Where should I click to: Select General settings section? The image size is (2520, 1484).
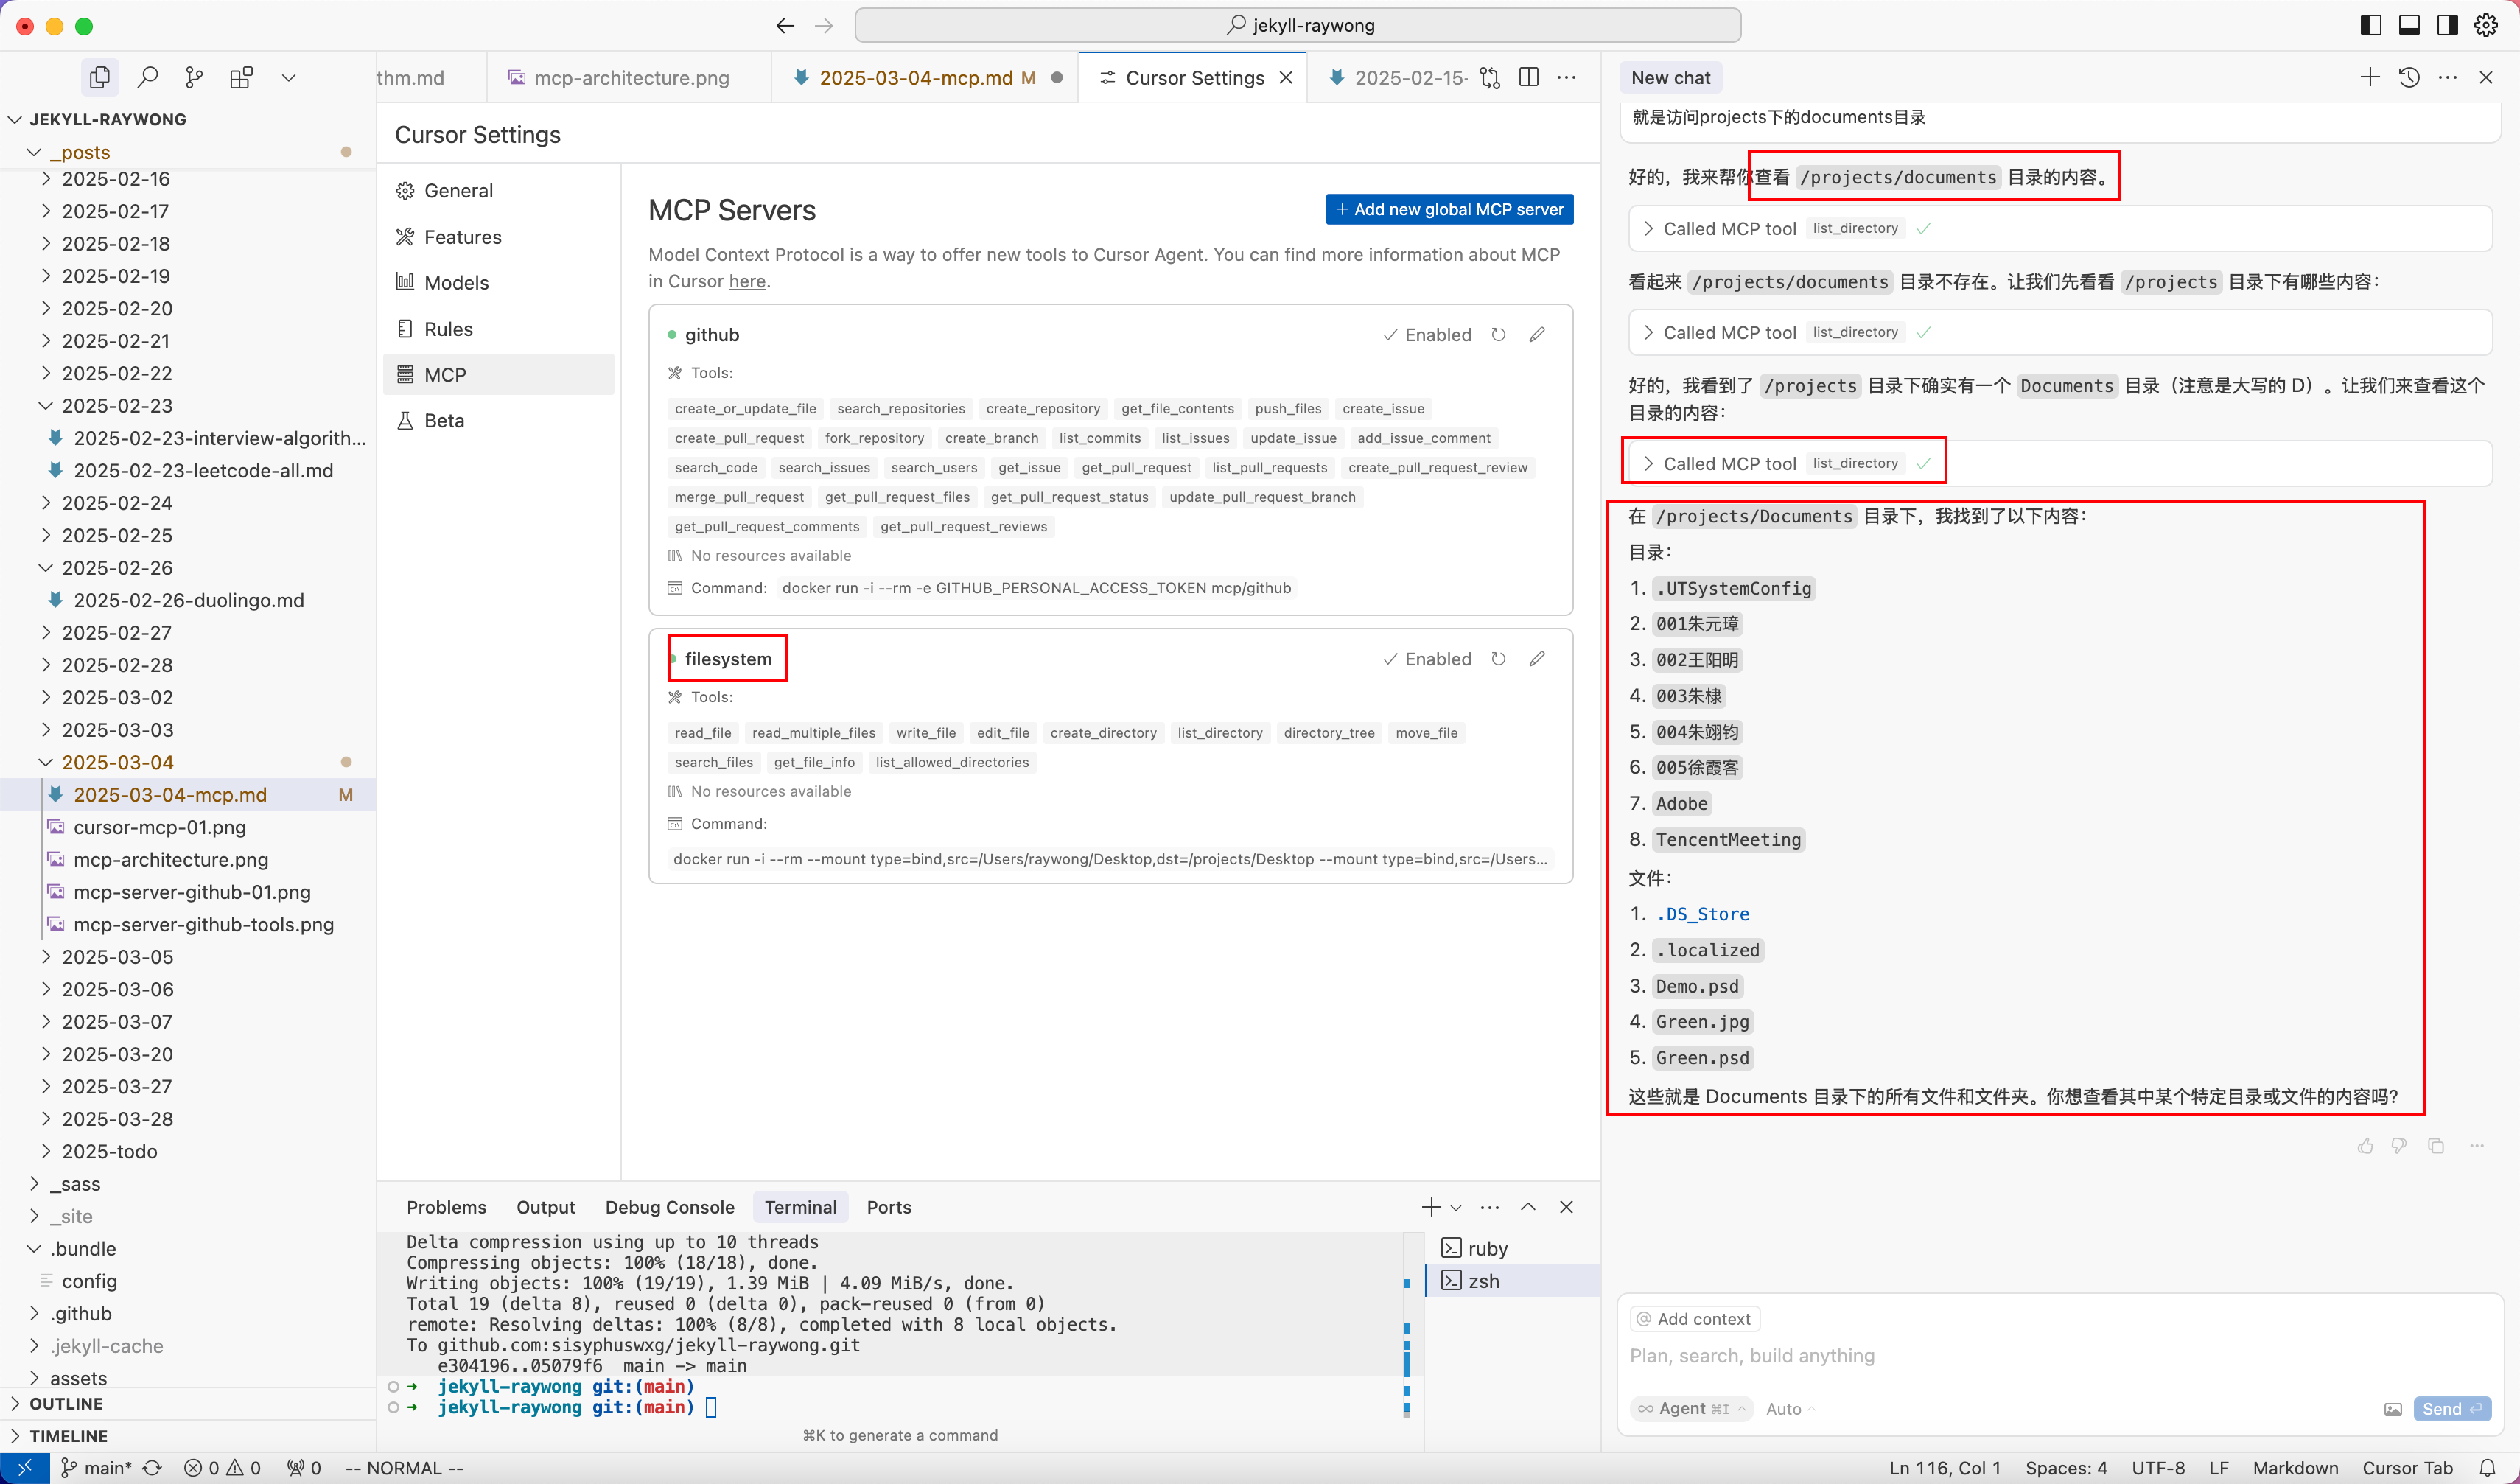click(x=498, y=190)
